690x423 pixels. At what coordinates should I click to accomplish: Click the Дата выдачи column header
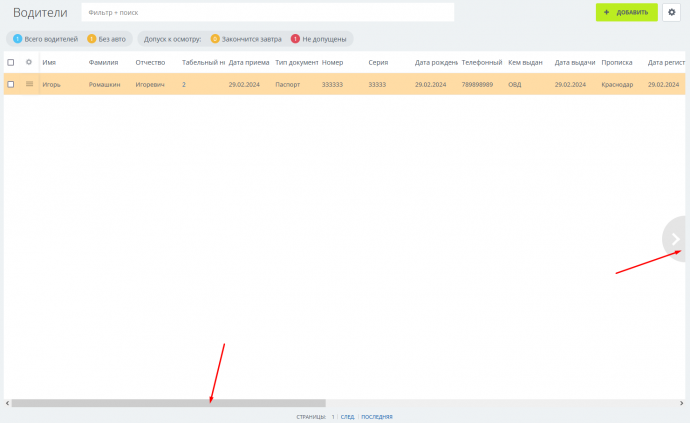click(x=575, y=63)
